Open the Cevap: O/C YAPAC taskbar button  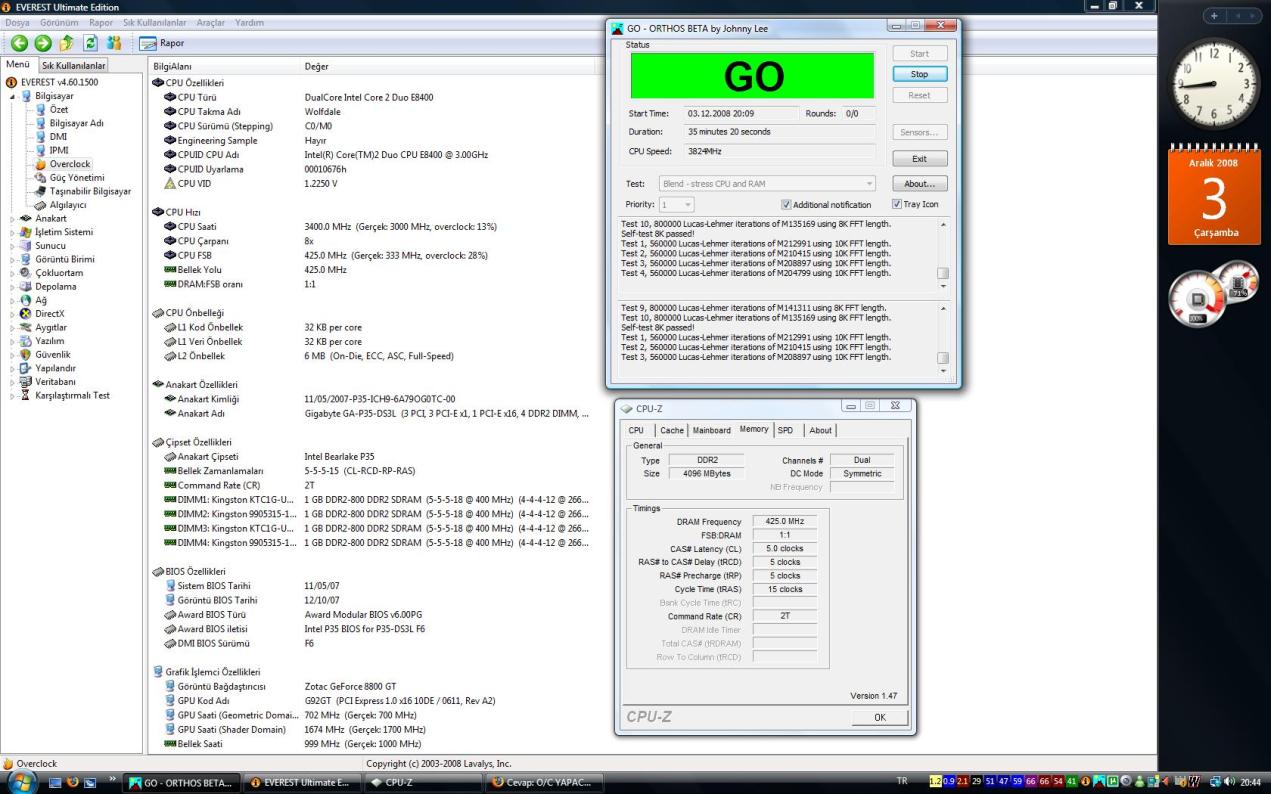(543, 782)
